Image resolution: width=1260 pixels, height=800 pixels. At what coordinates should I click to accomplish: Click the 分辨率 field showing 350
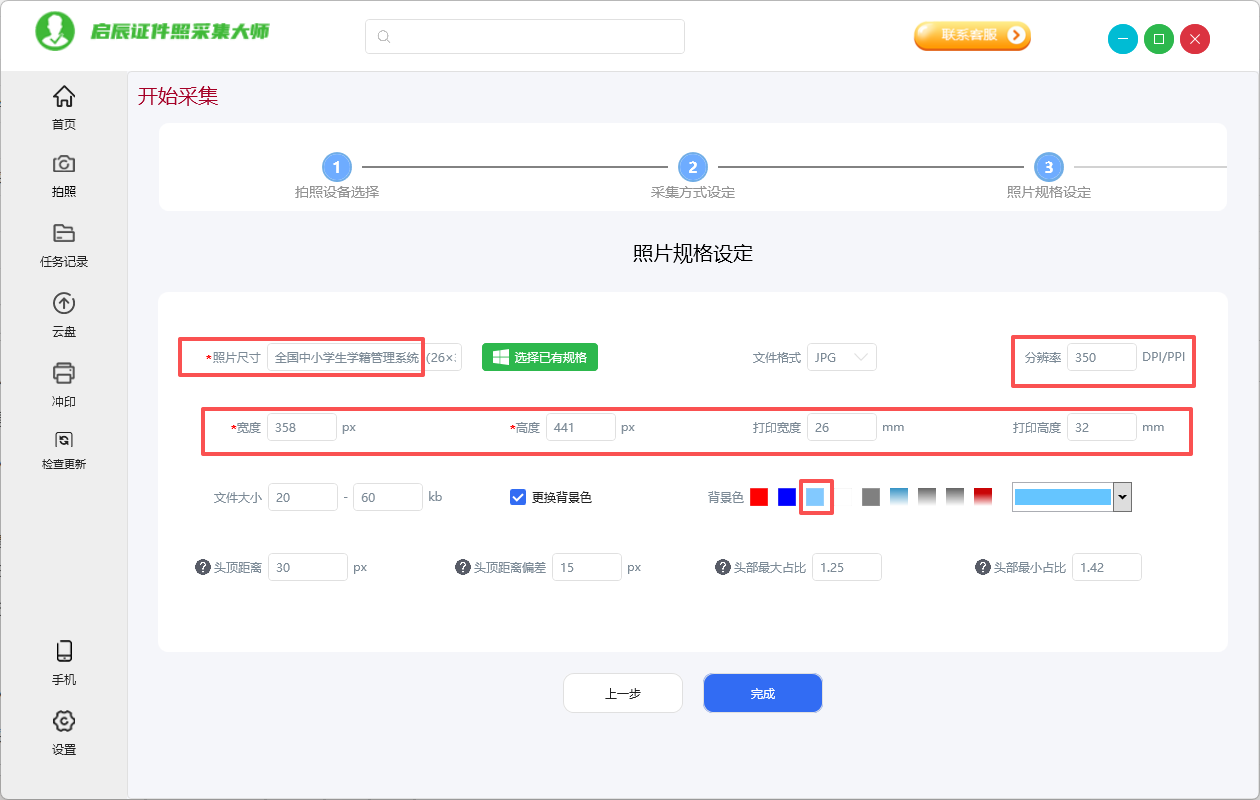tap(1102, 357)
